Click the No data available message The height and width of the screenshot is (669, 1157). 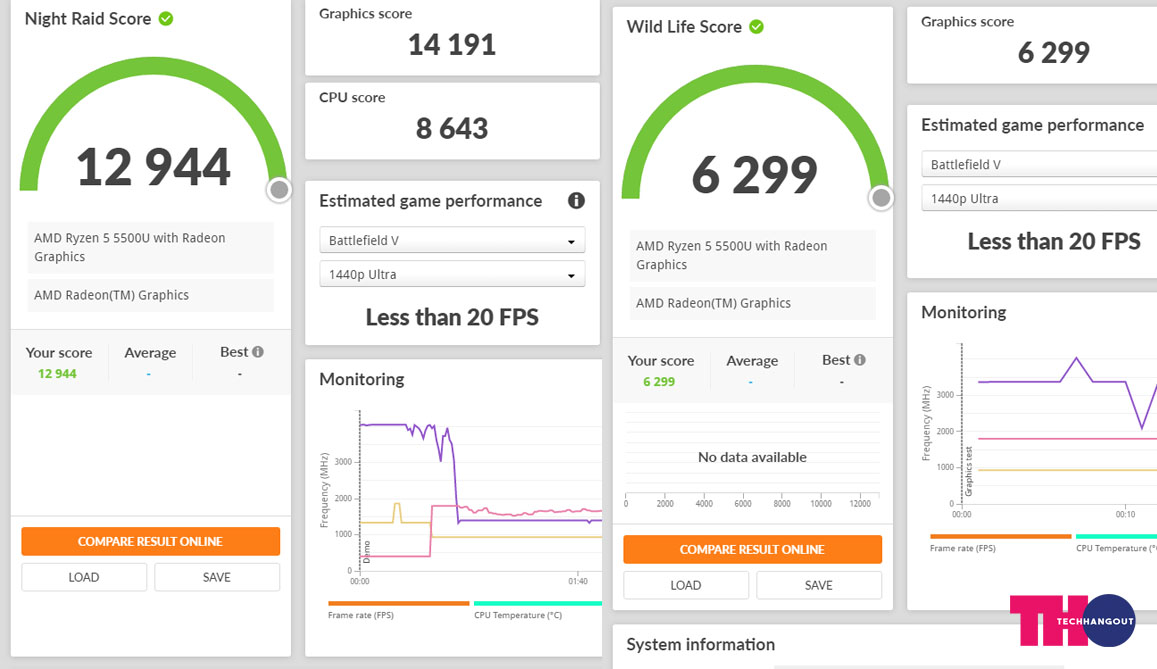click(752, 457)
